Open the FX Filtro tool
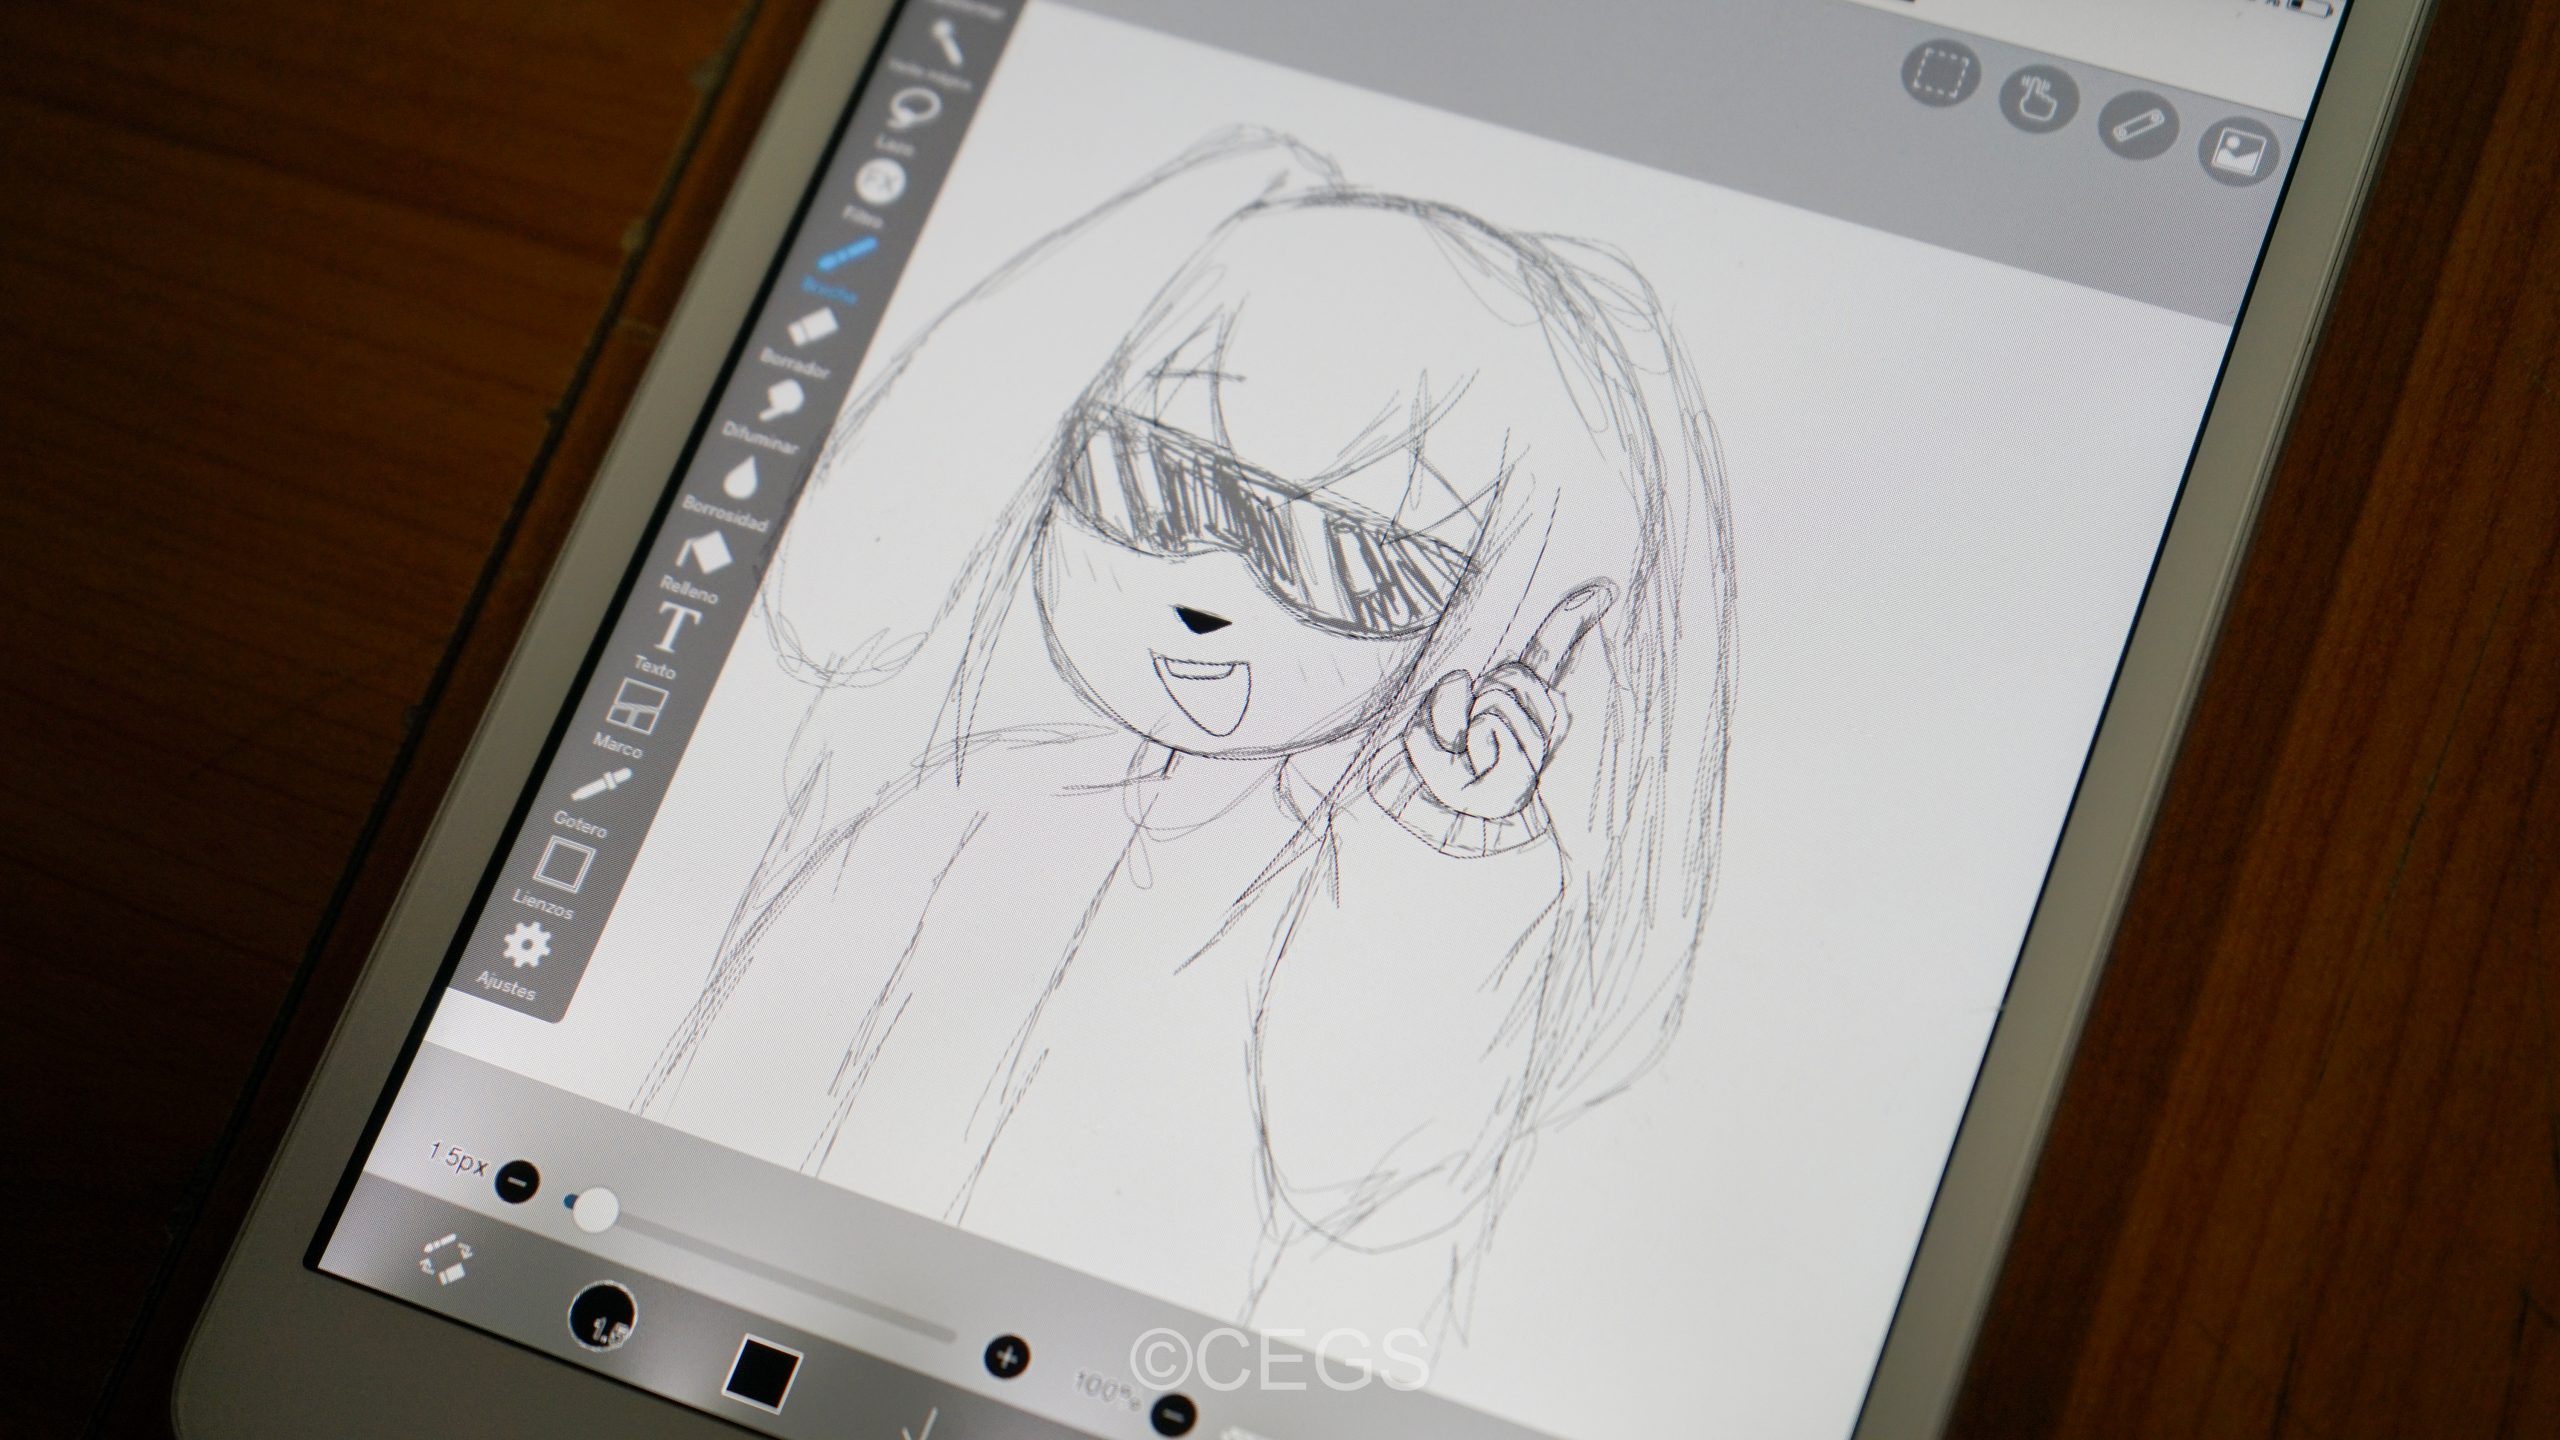The width and height of the screenshot is (2560, 1440). pyautogui.click(x=879, y=190)
